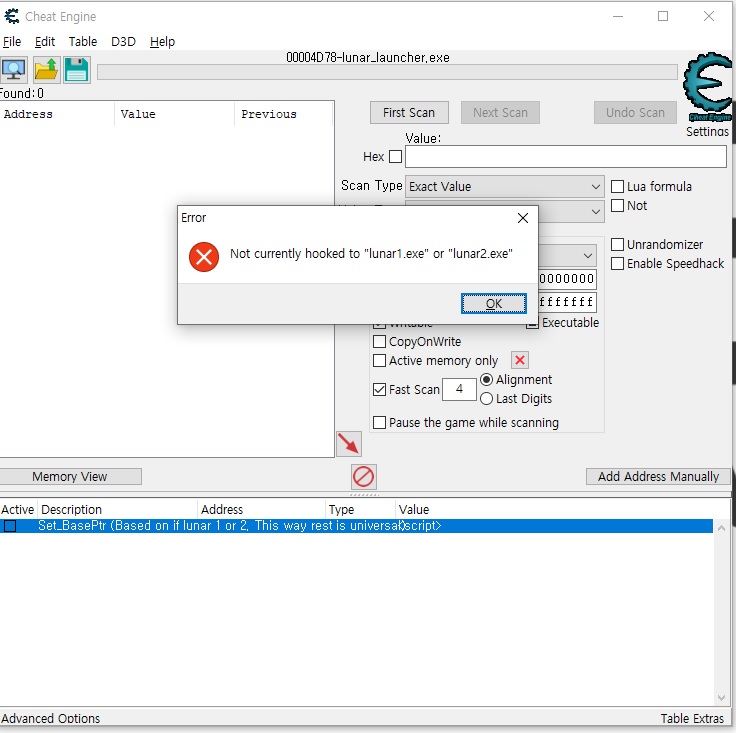Open the Scan Type Exact Value dropdown

tap(504, 186)
